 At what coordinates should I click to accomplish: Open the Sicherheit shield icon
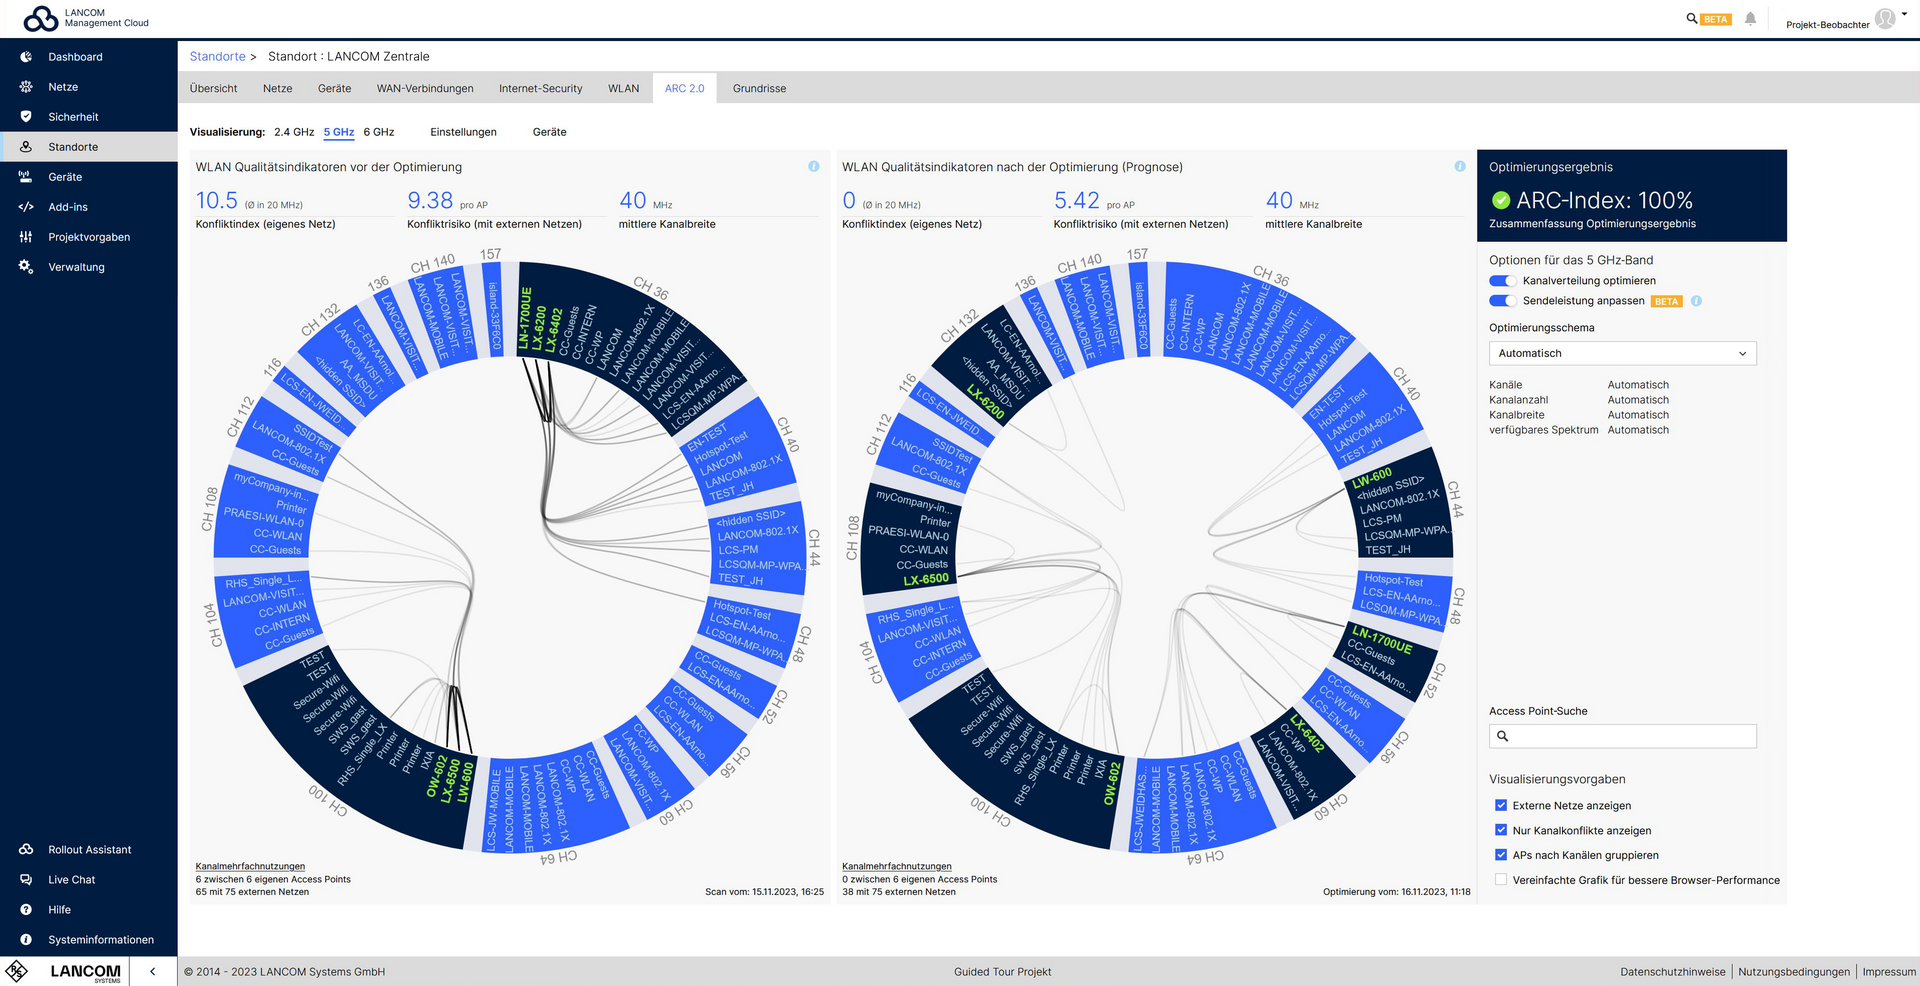pyautogui.click(x=26, y=117)
